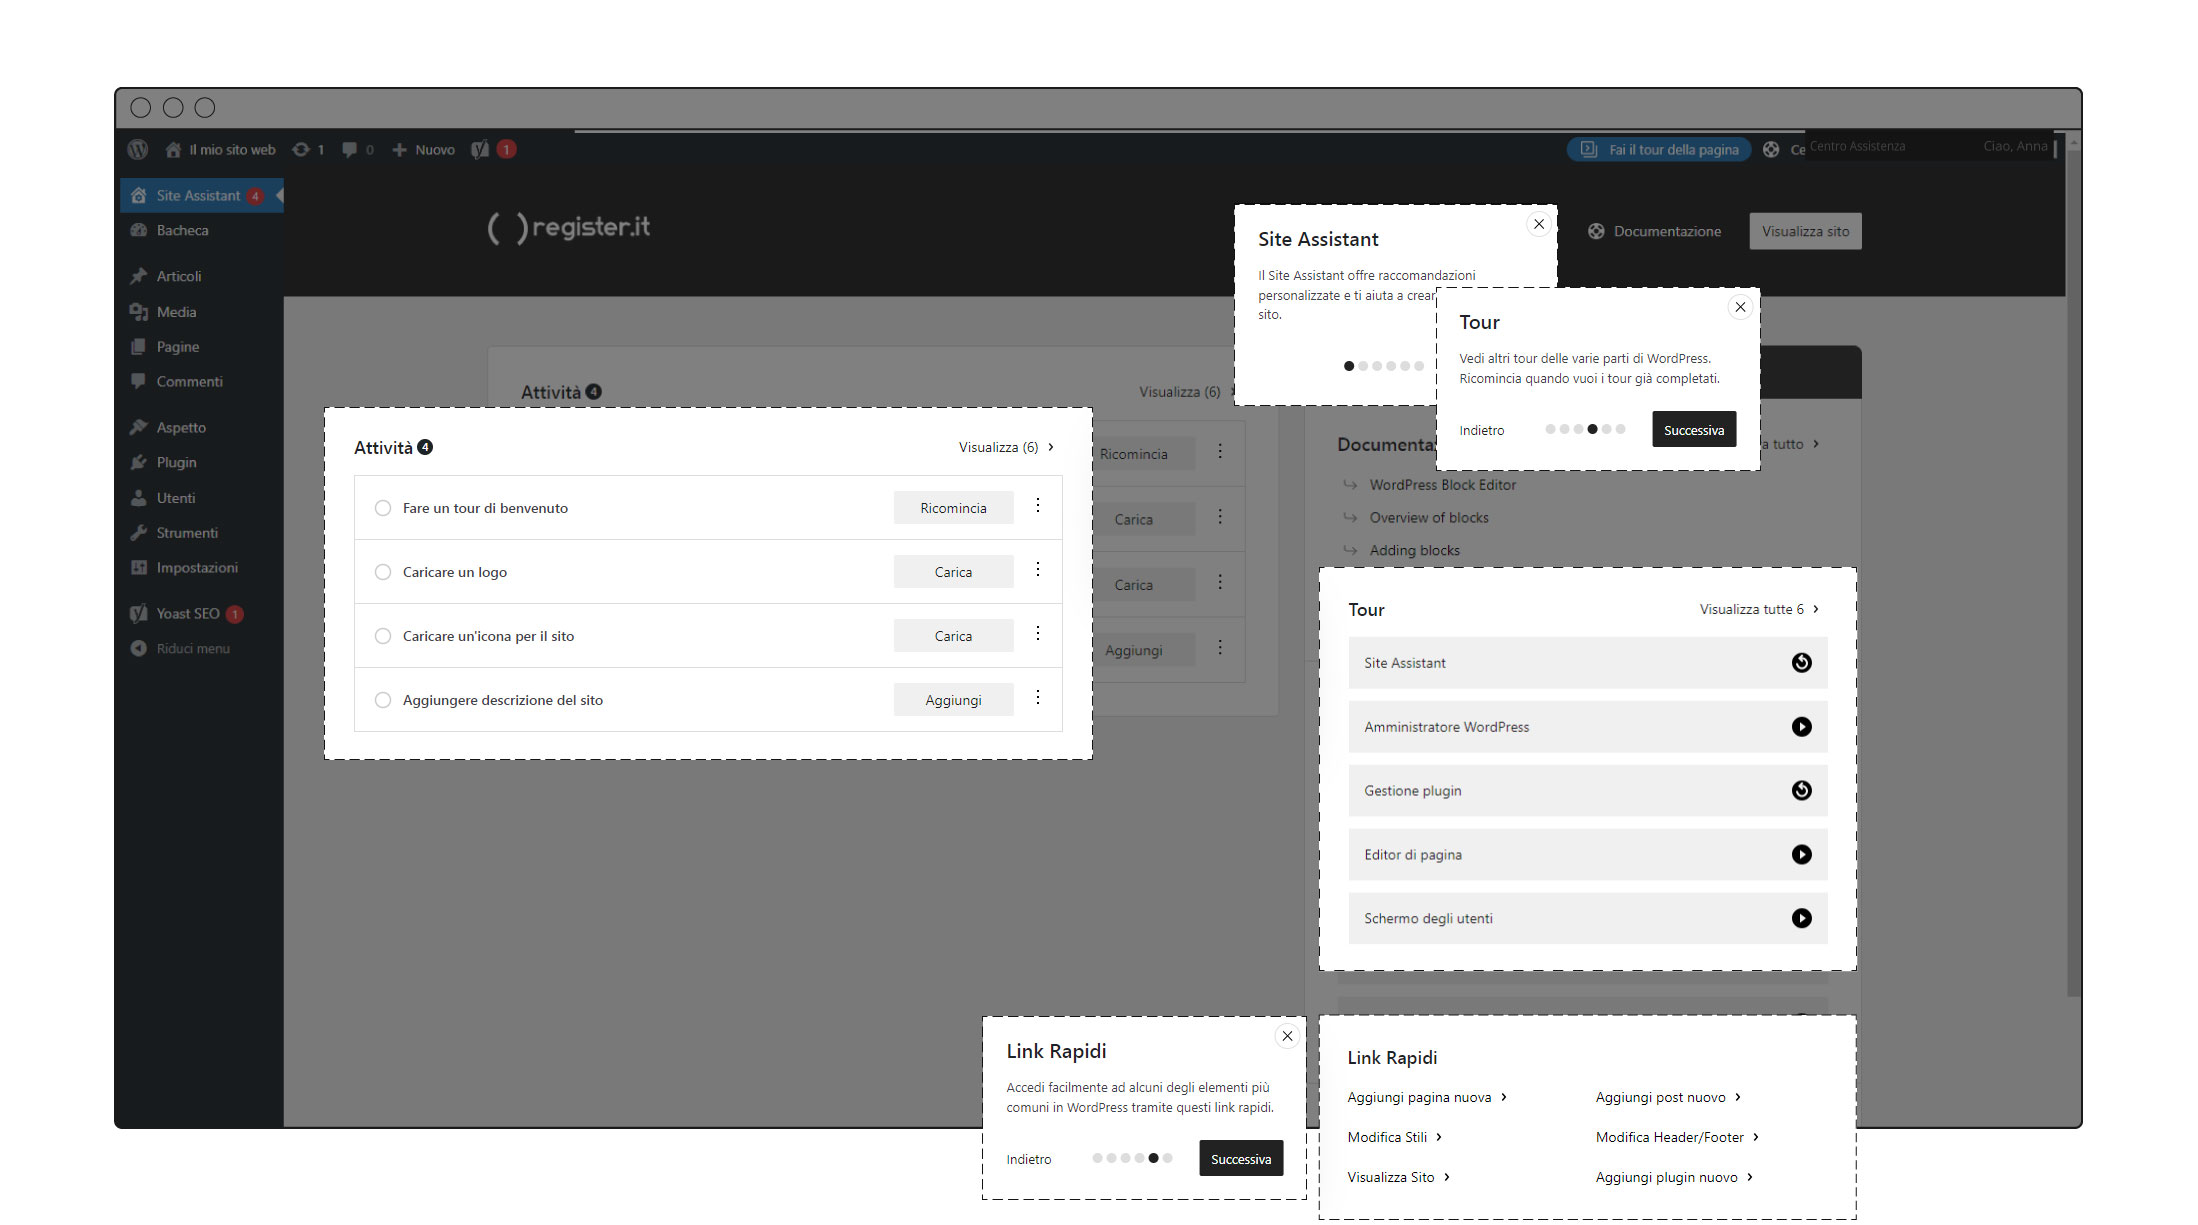Screen dimensions: 2198x1225
Task: Mark Fare un tour di benvenuto complete
Action: pos(382,508)
